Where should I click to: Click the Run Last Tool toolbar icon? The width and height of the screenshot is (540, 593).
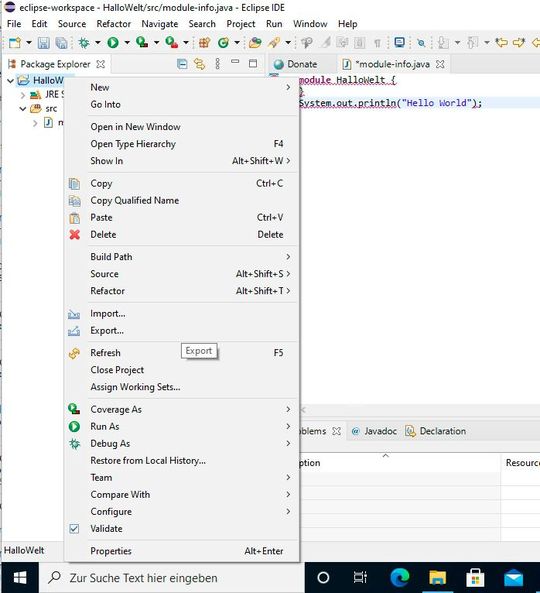click(172, 42)
